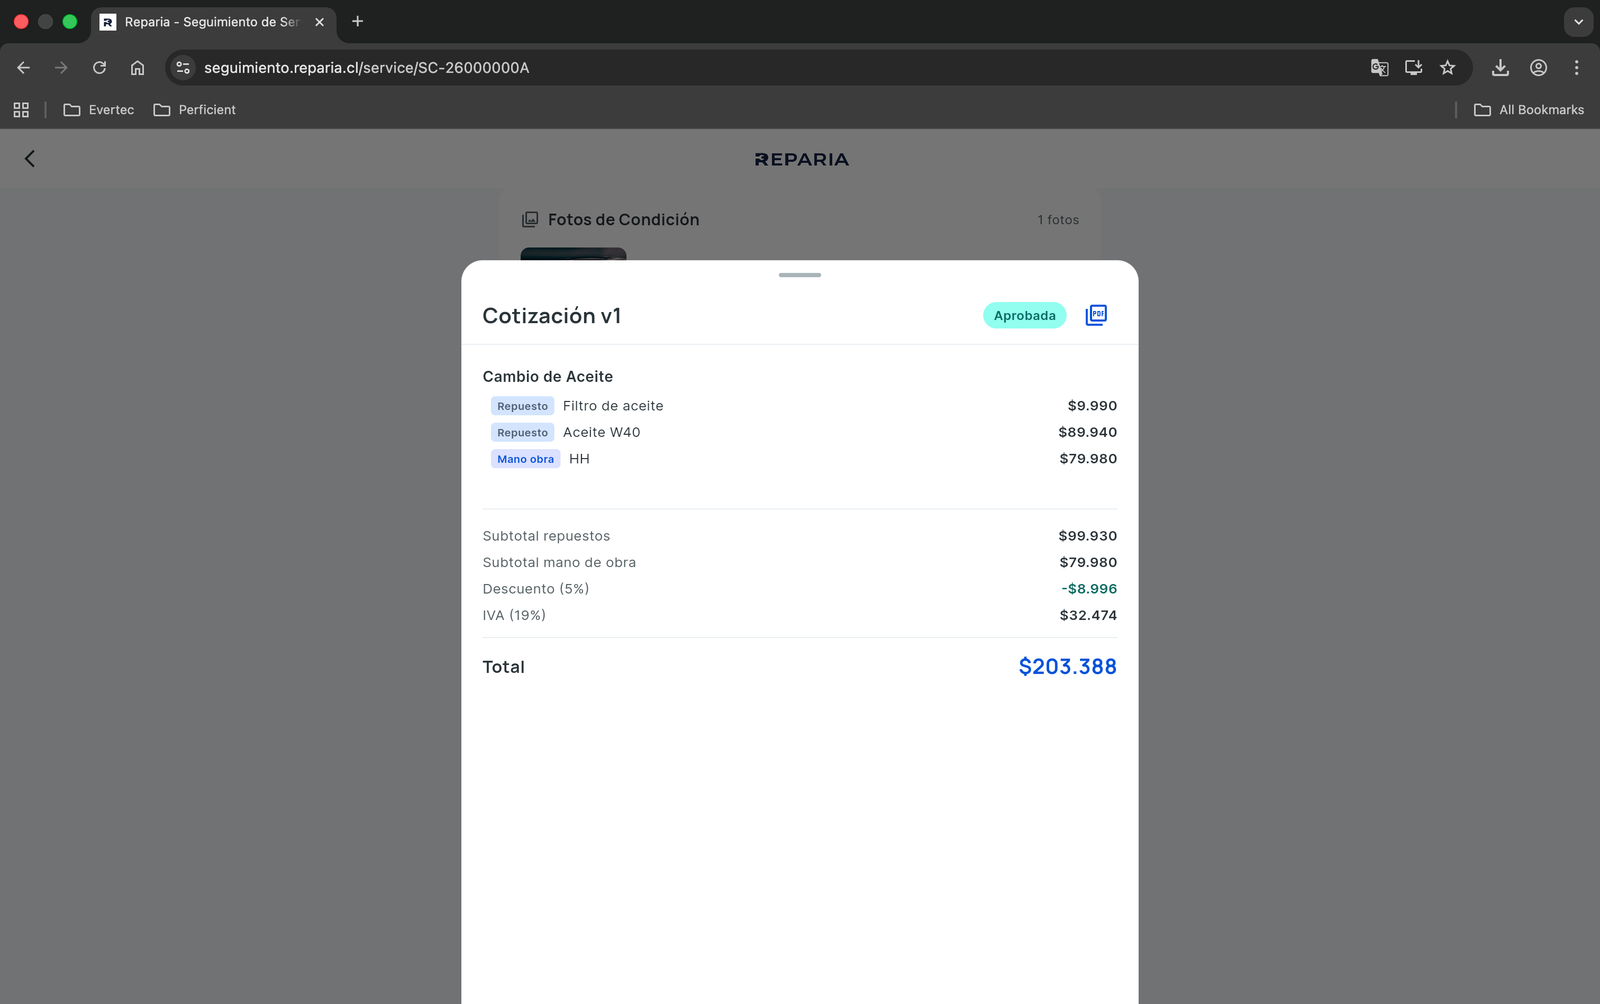
Task: Go back using the page back arrow
Action: (29, 158)
